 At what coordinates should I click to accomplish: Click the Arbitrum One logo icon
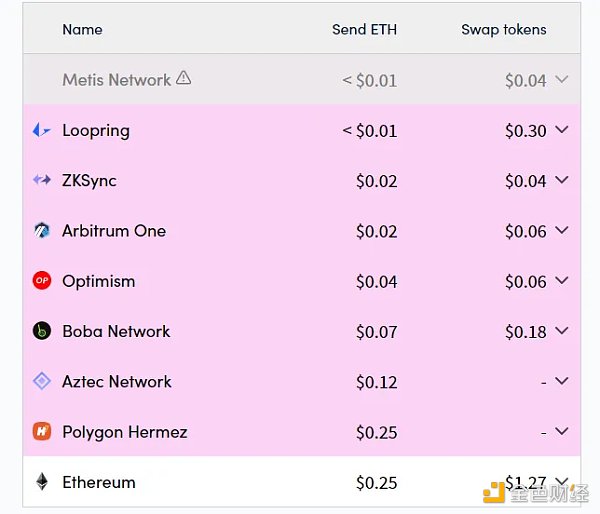42,230
